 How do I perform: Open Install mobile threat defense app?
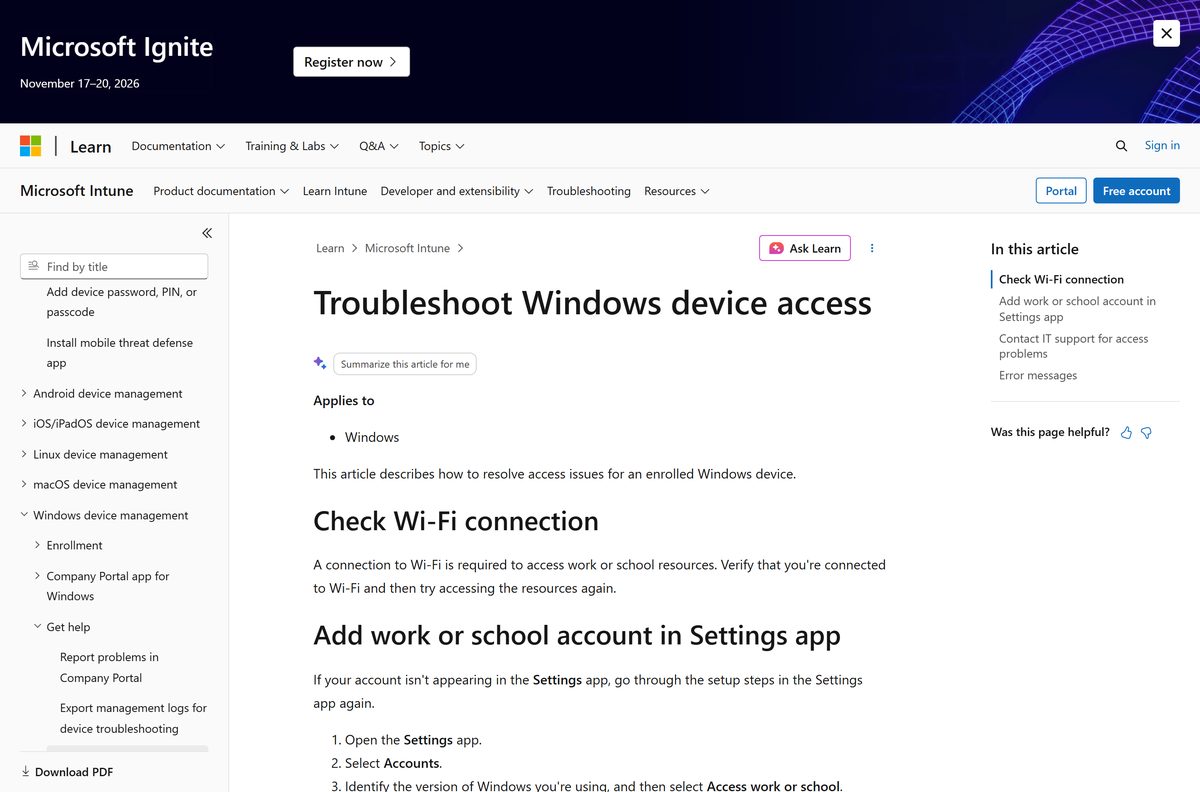[120, 353]
